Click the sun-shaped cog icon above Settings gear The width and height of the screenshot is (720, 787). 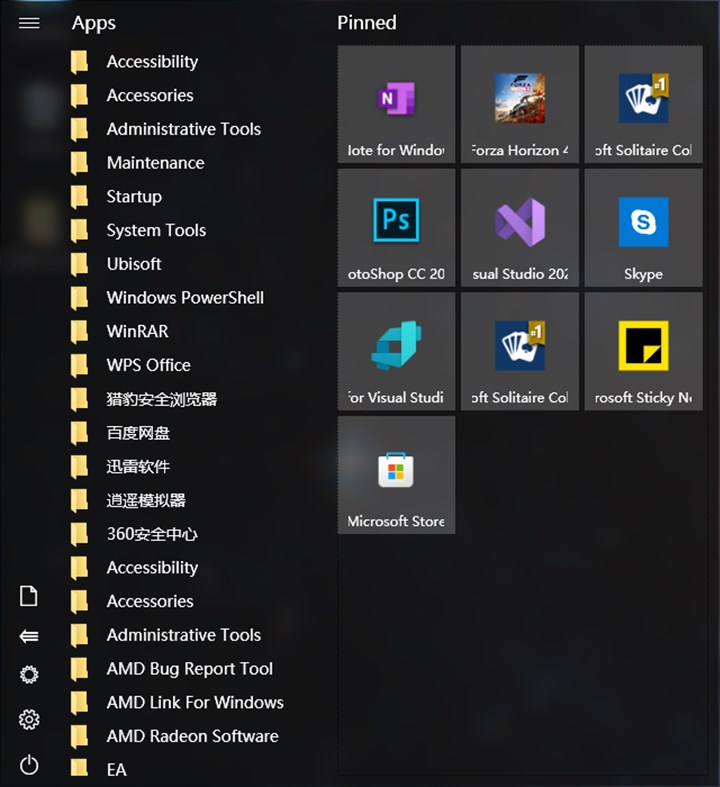(29, 675)
